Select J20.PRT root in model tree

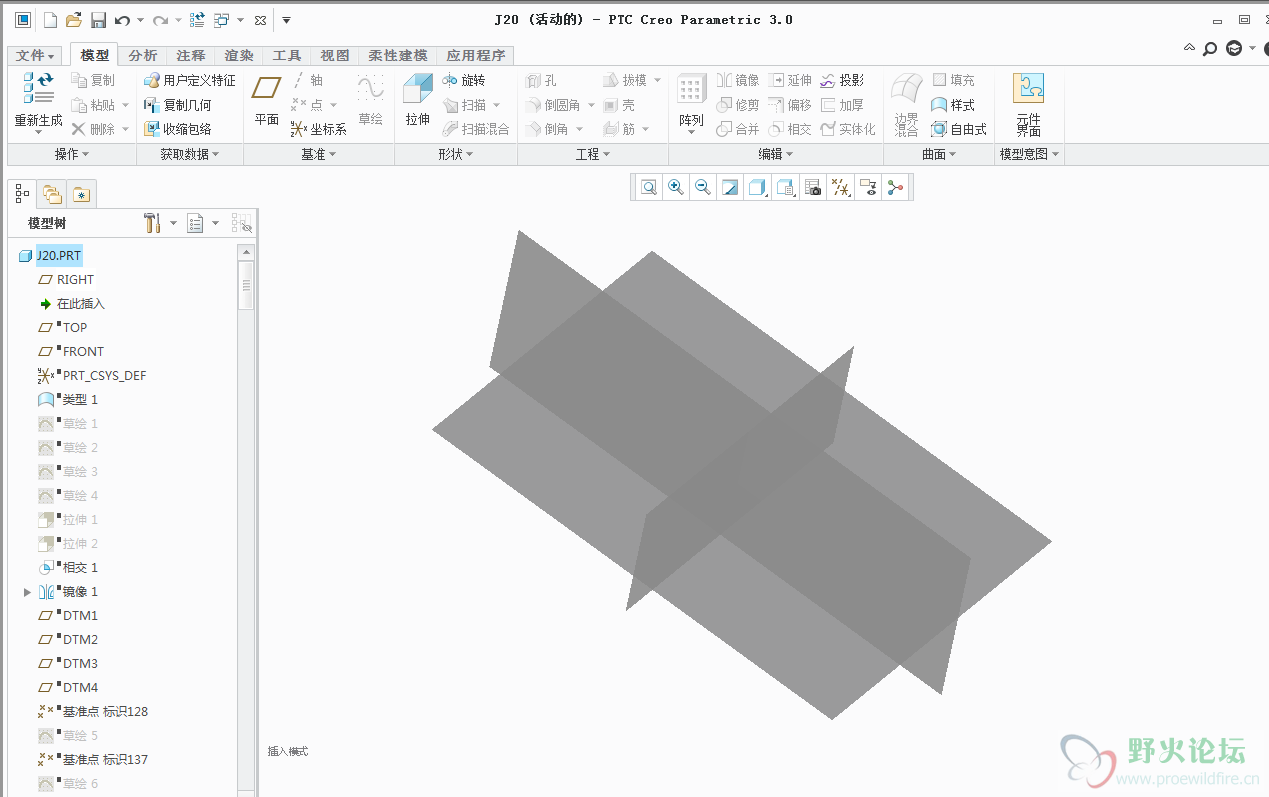pyautogui.click(x=59, y=256)
